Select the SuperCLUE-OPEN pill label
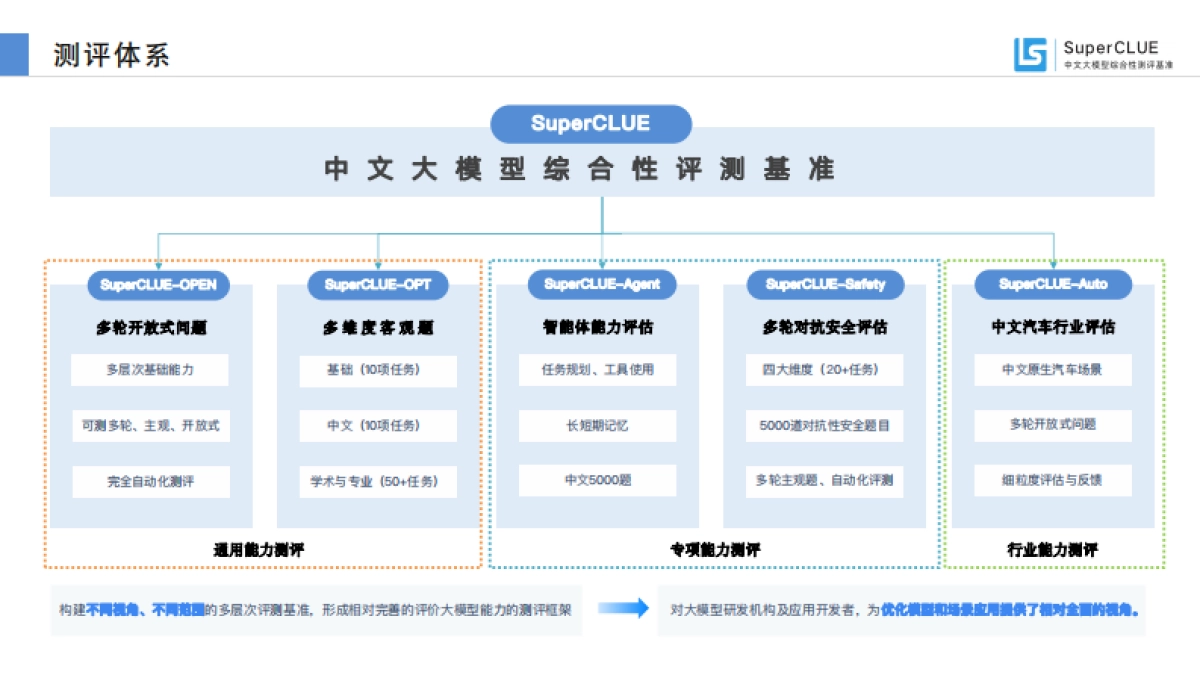 pyautogui.click(x=158, y=285)
